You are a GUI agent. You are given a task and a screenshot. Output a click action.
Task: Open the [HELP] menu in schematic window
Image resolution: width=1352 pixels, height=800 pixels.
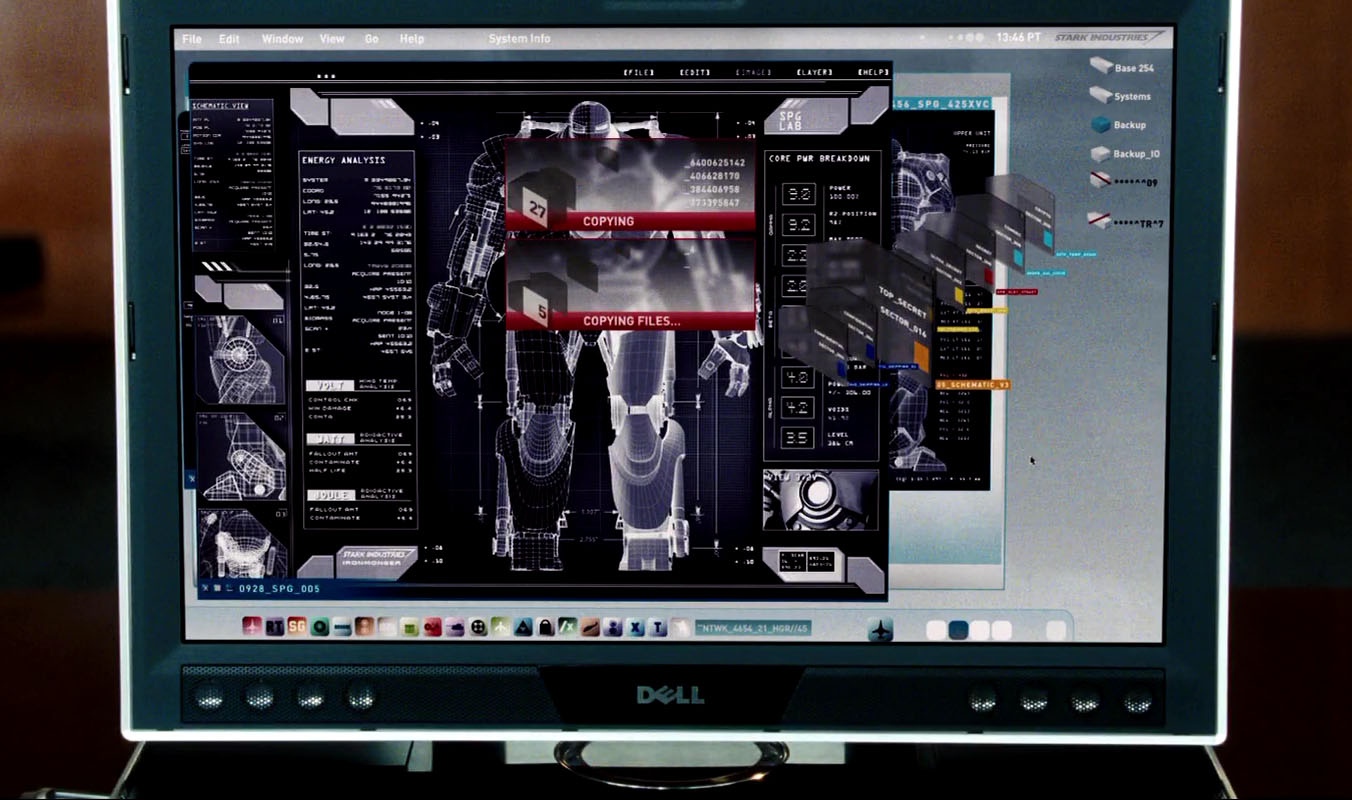click(x=872, y=73)
